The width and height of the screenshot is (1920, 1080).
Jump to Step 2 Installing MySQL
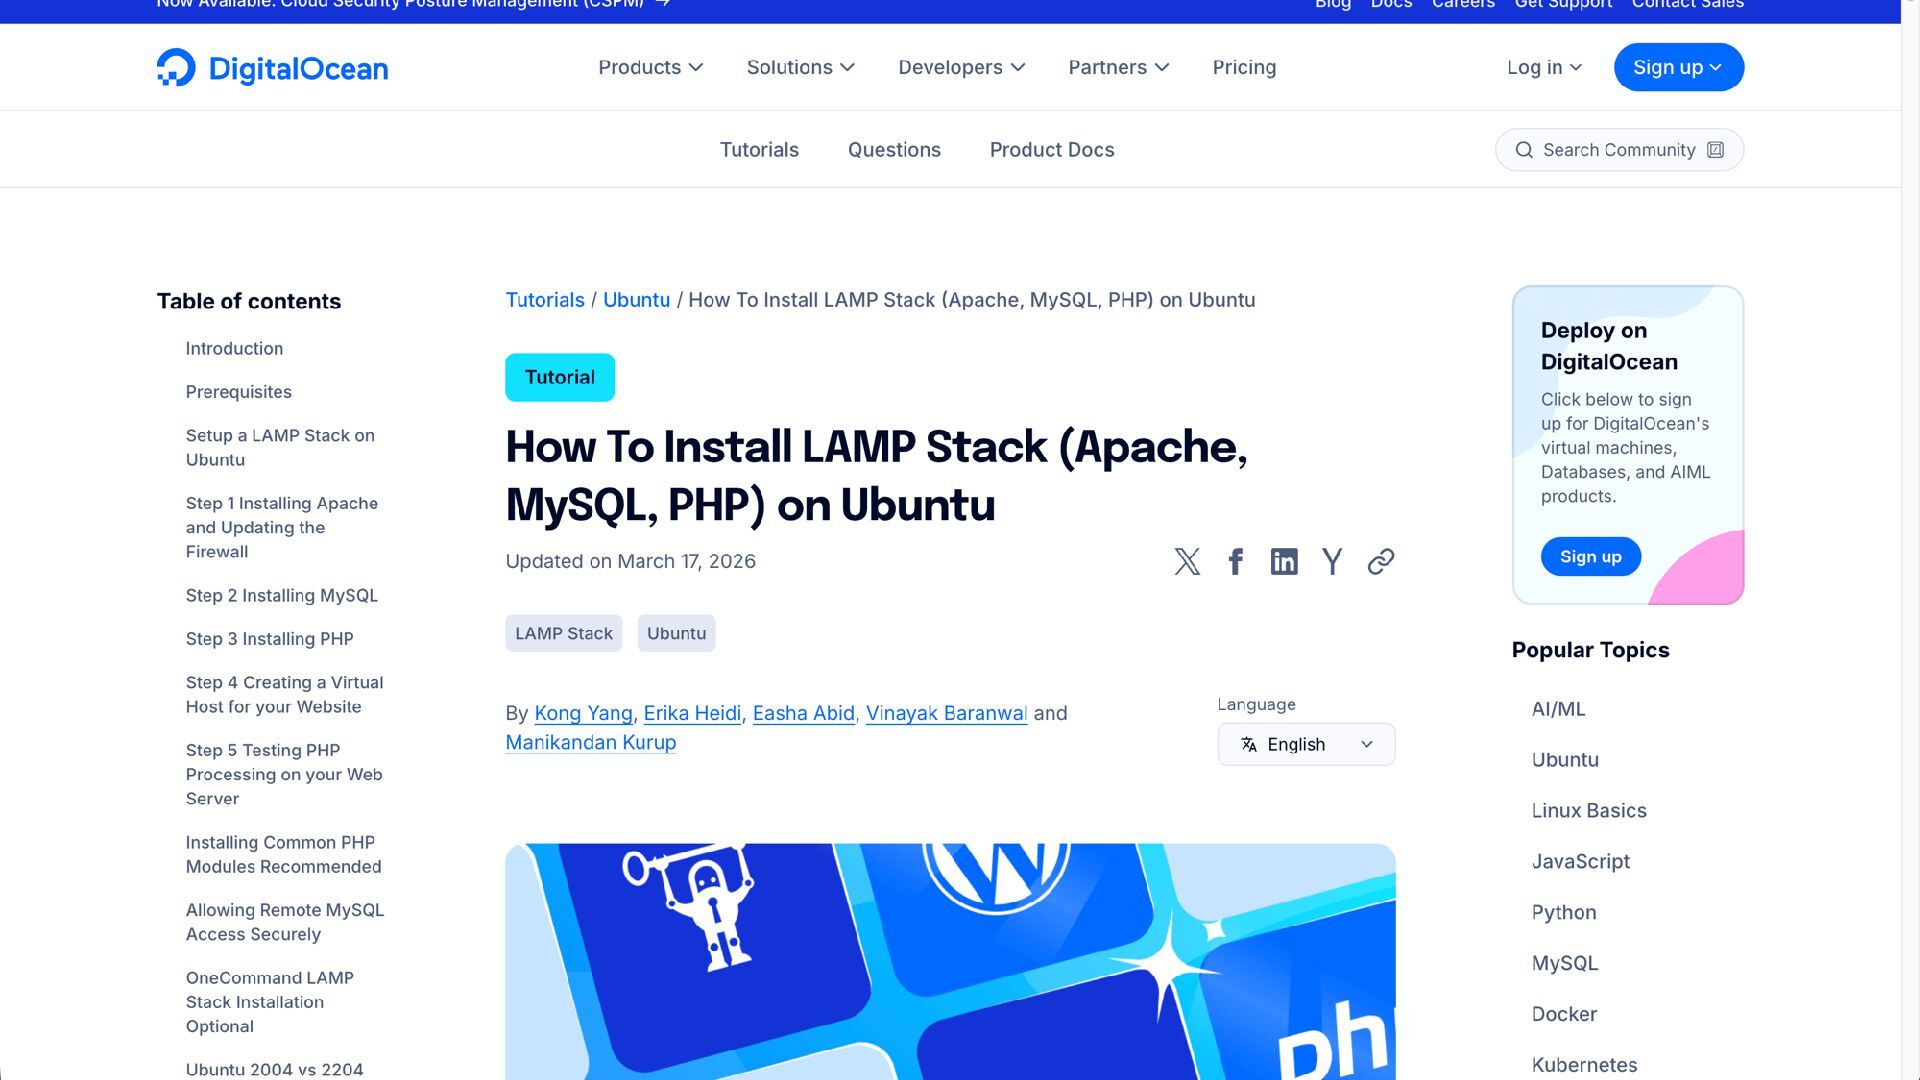coord(281,596)
